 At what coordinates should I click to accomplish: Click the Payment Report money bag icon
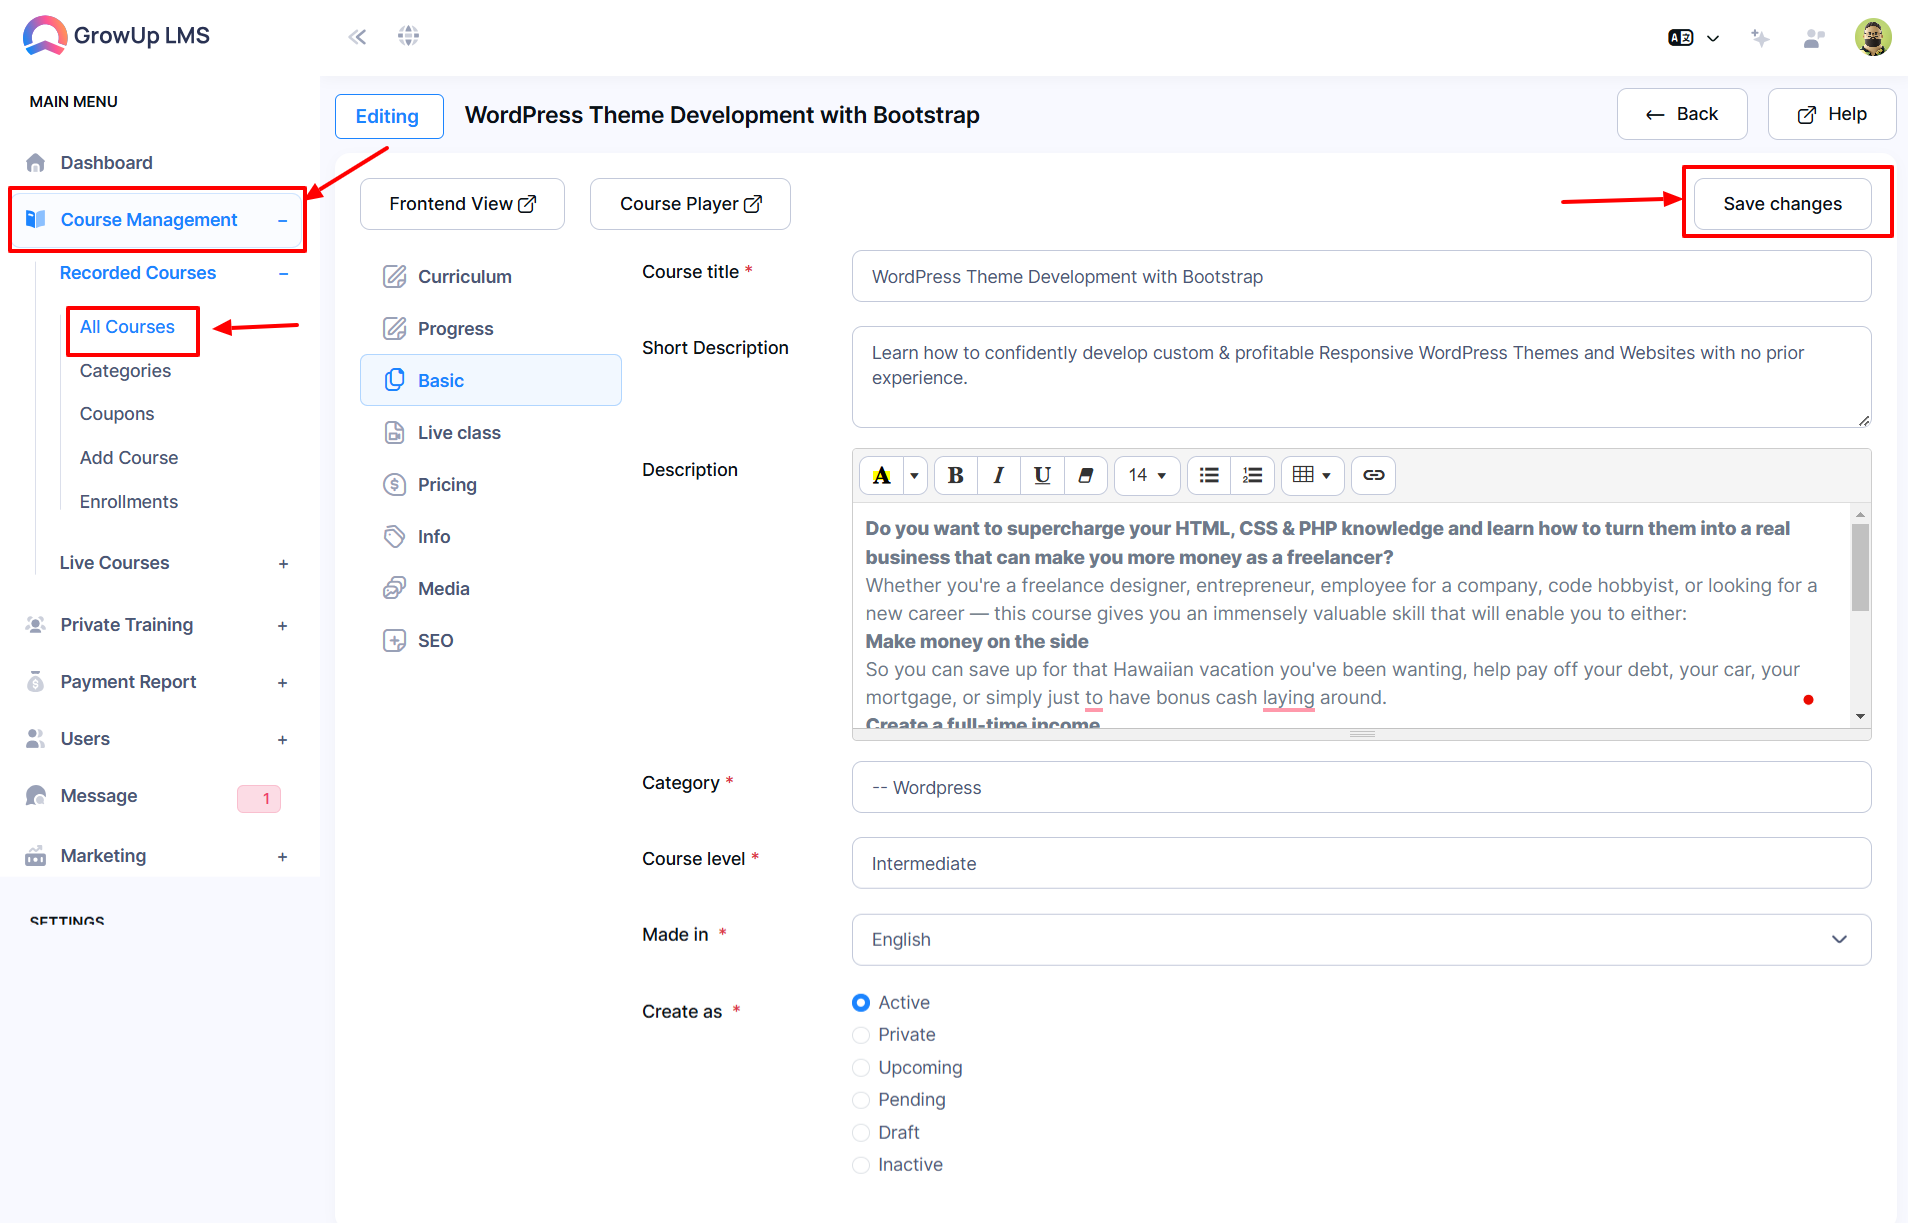point(36,682)
